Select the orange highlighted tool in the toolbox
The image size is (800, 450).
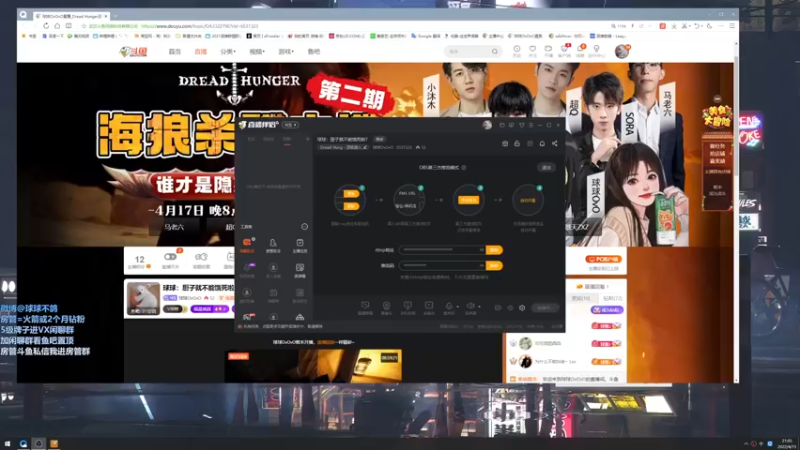[x=247, y=243]
